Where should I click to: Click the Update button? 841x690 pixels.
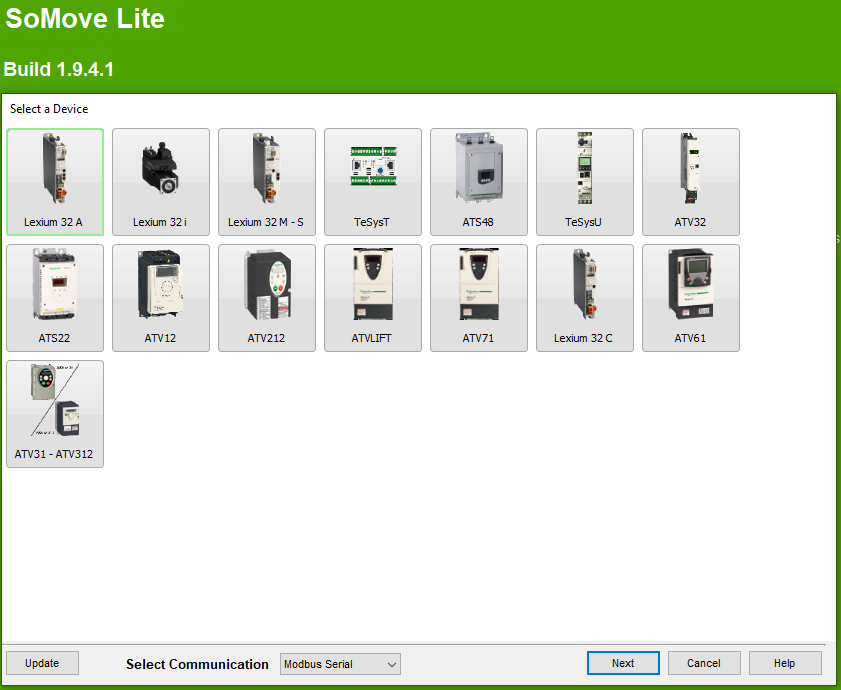[42, 663]
